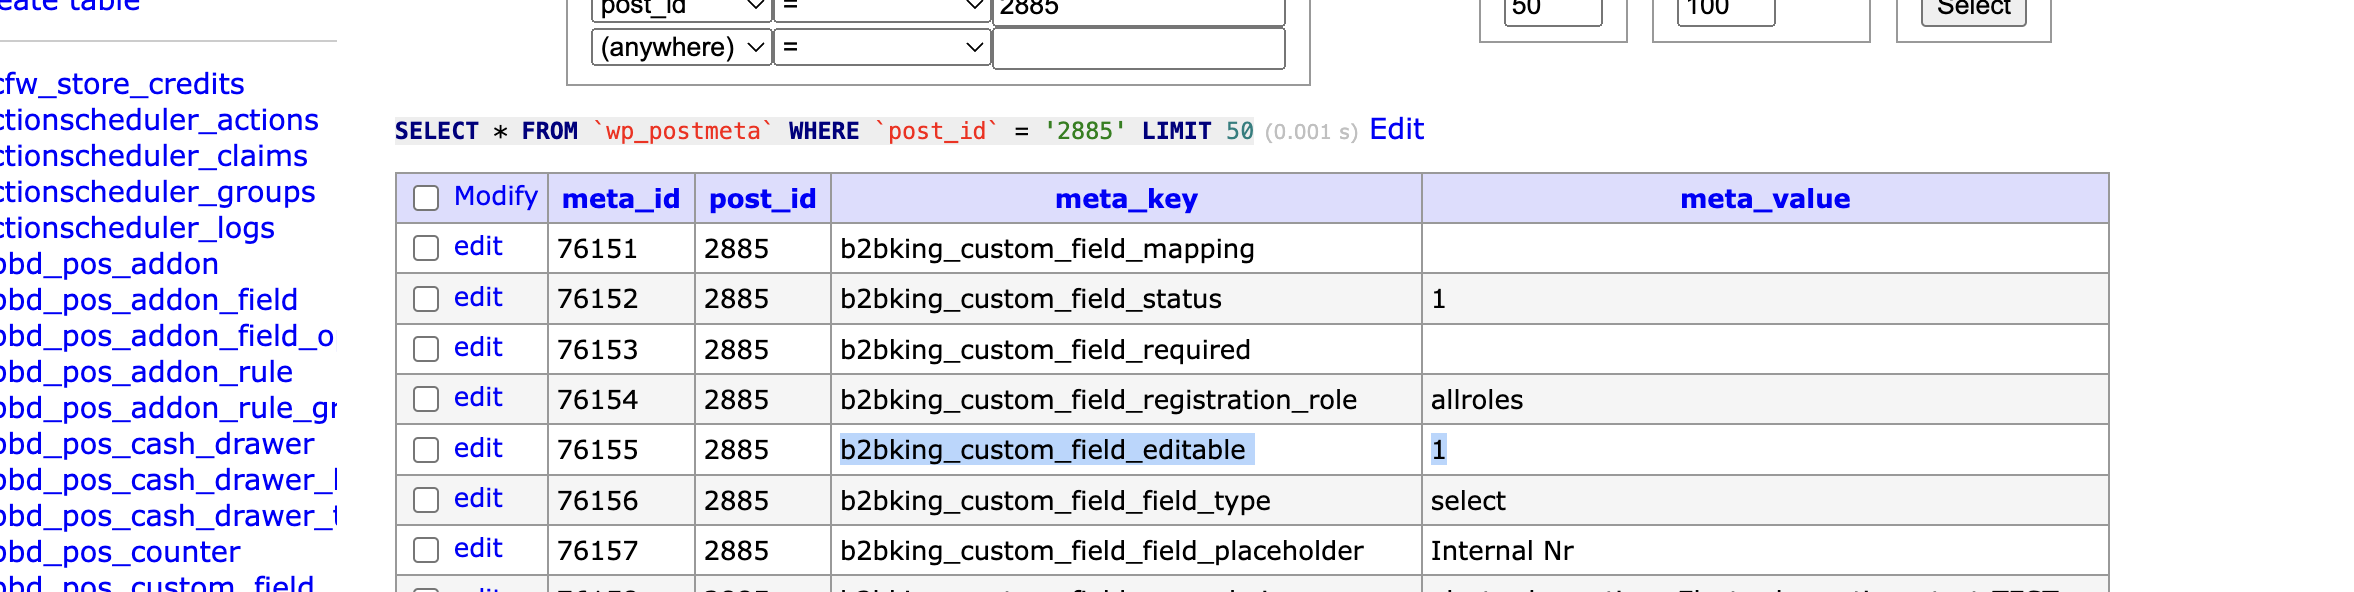Open the actionscheduler_logs table in sidebar
Image resolution: width=2354 pixels, height=592 pixels.
pos(137,228)
